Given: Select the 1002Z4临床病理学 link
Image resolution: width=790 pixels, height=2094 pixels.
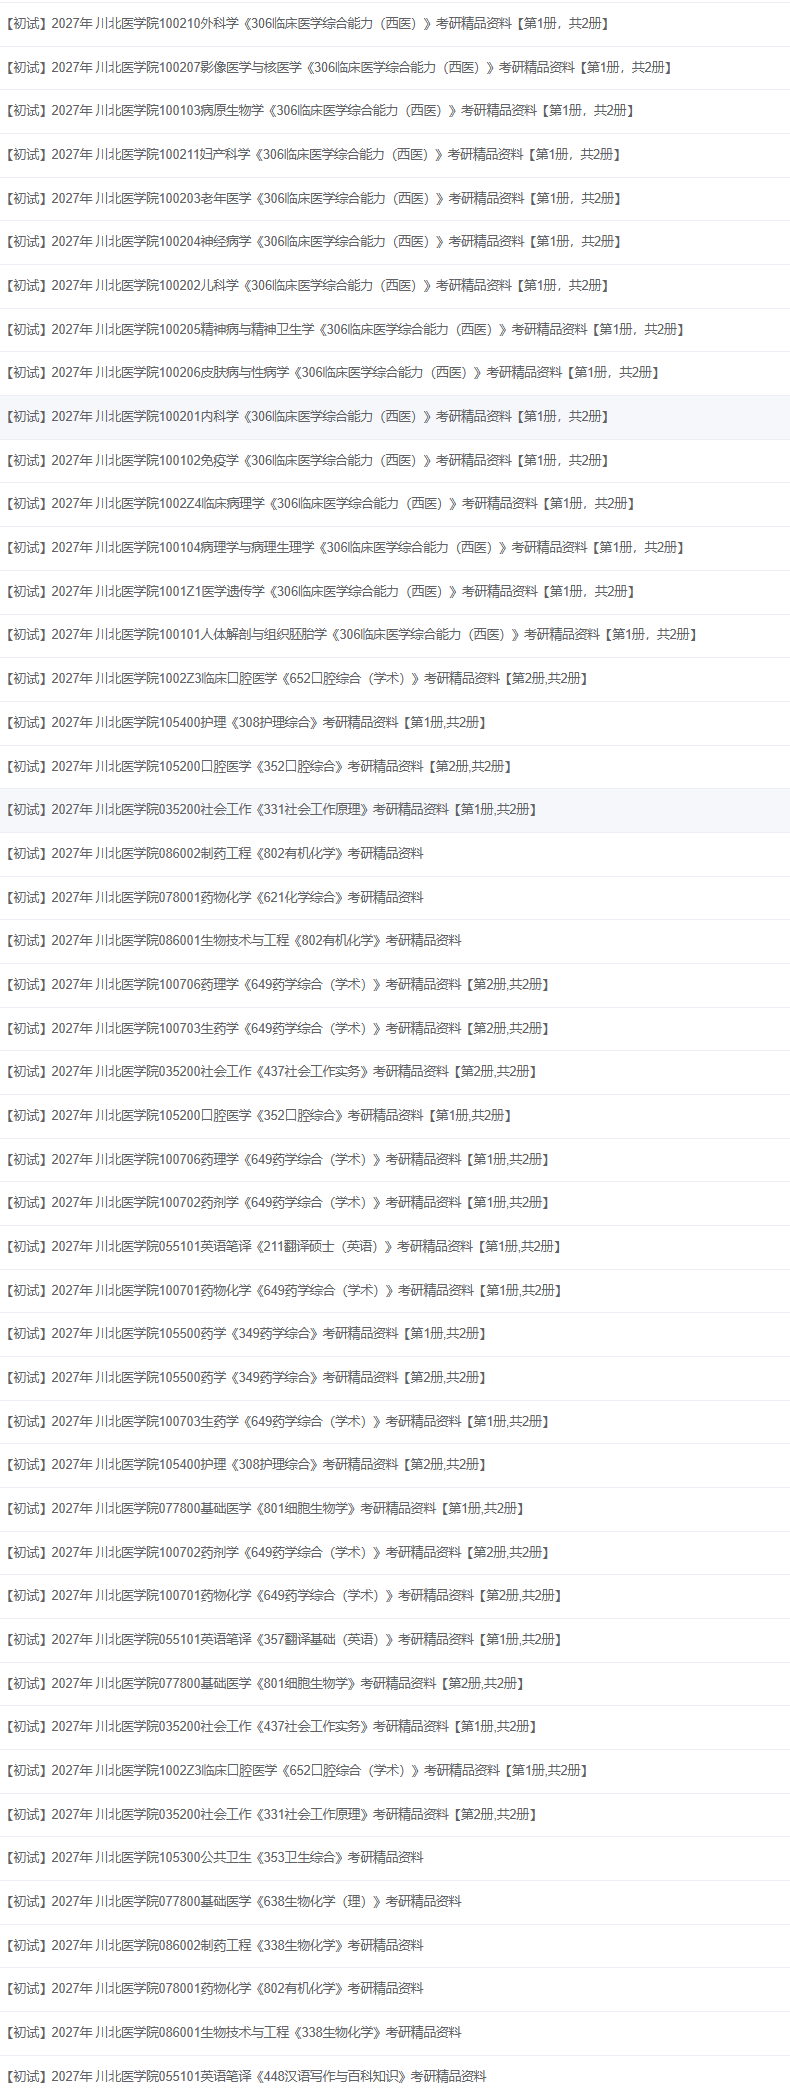Looking at the screenshot, I should (319, 503).
